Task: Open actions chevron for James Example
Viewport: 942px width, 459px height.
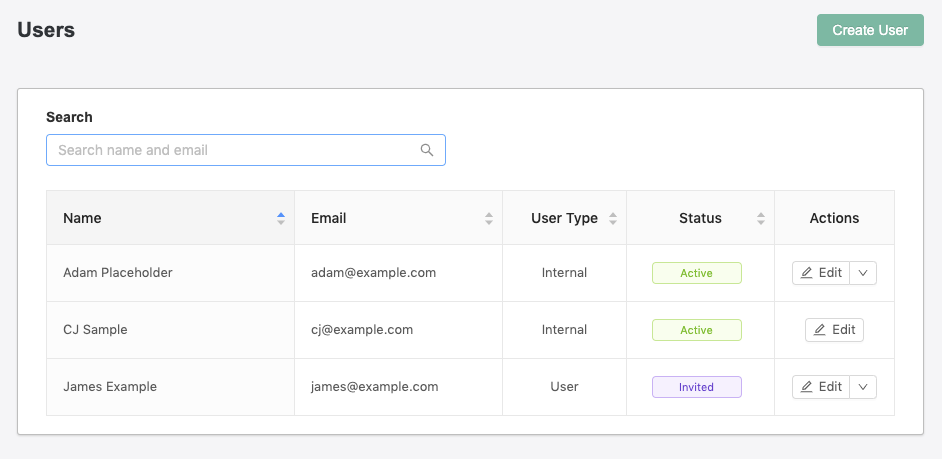Action: pyautogui.click(x=863, y=387)
